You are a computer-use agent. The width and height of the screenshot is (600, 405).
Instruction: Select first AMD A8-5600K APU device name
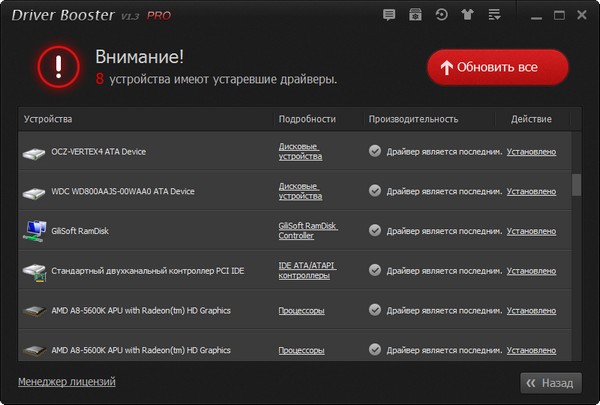tap(141, 310)
